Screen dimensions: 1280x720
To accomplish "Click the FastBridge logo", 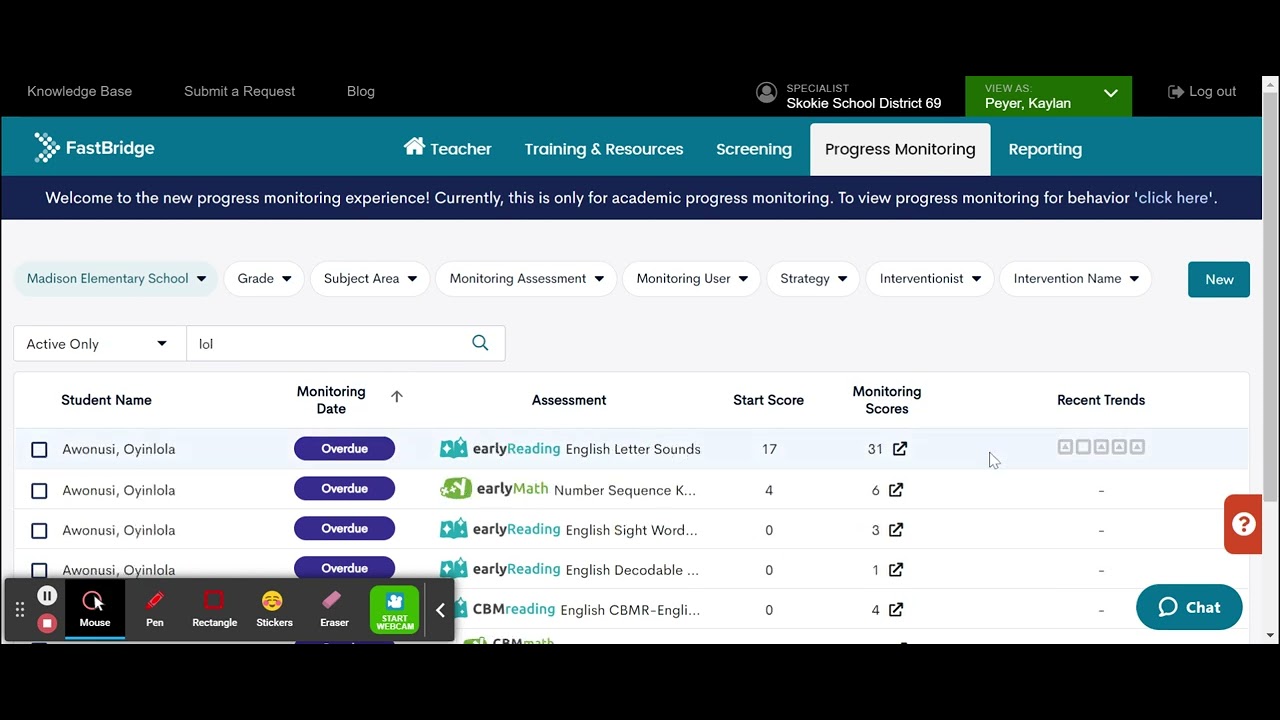I will 94,148.
